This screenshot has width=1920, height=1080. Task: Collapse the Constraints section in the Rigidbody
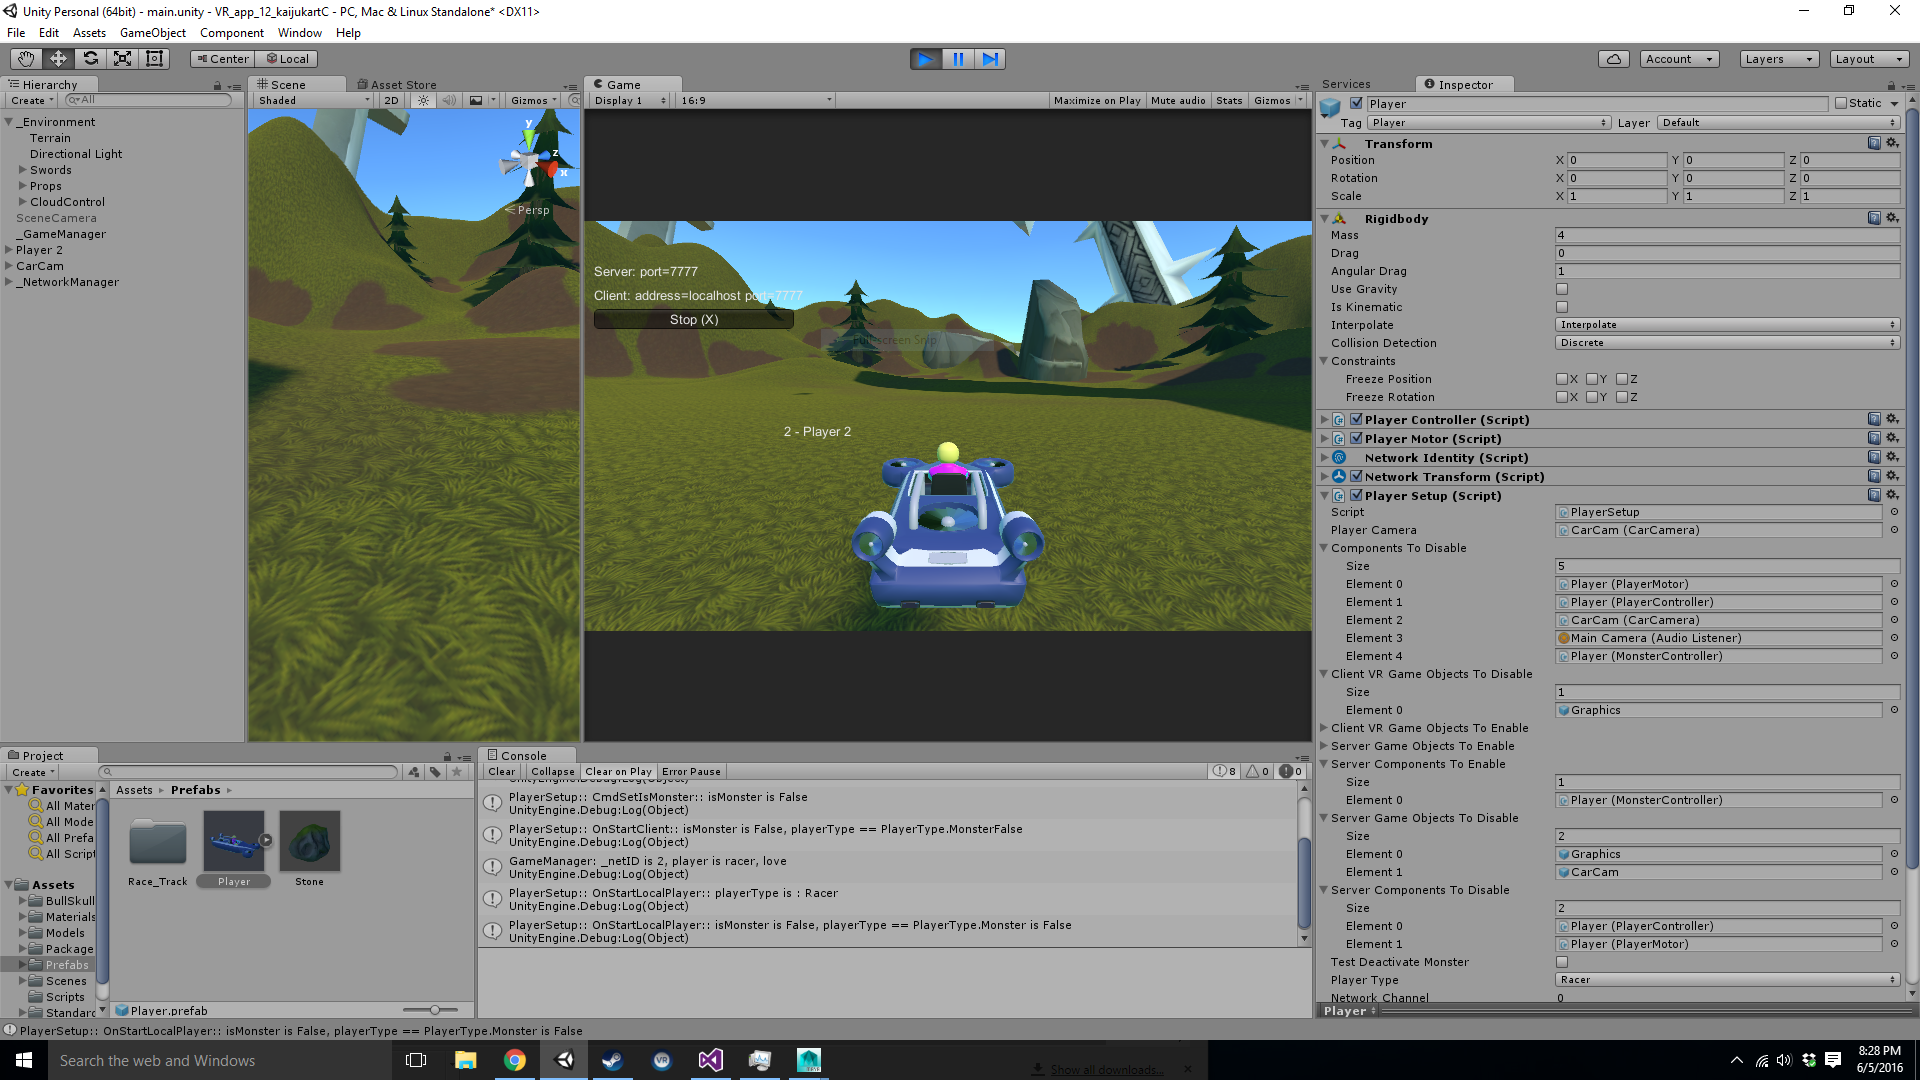pos(1324,361)
